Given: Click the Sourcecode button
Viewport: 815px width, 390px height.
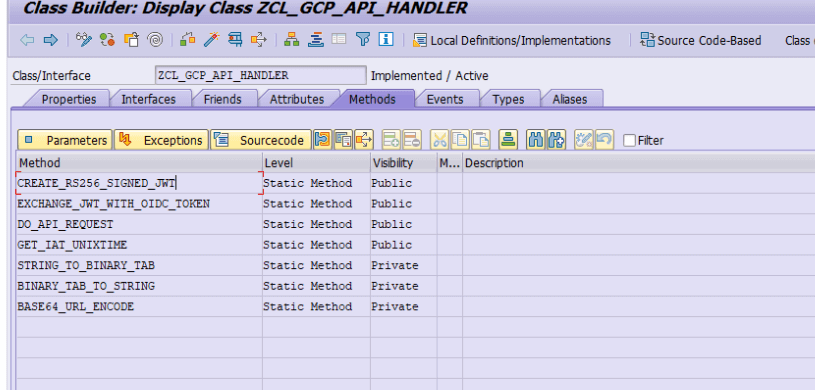Looking at the screenshot, I should [261, 140].
